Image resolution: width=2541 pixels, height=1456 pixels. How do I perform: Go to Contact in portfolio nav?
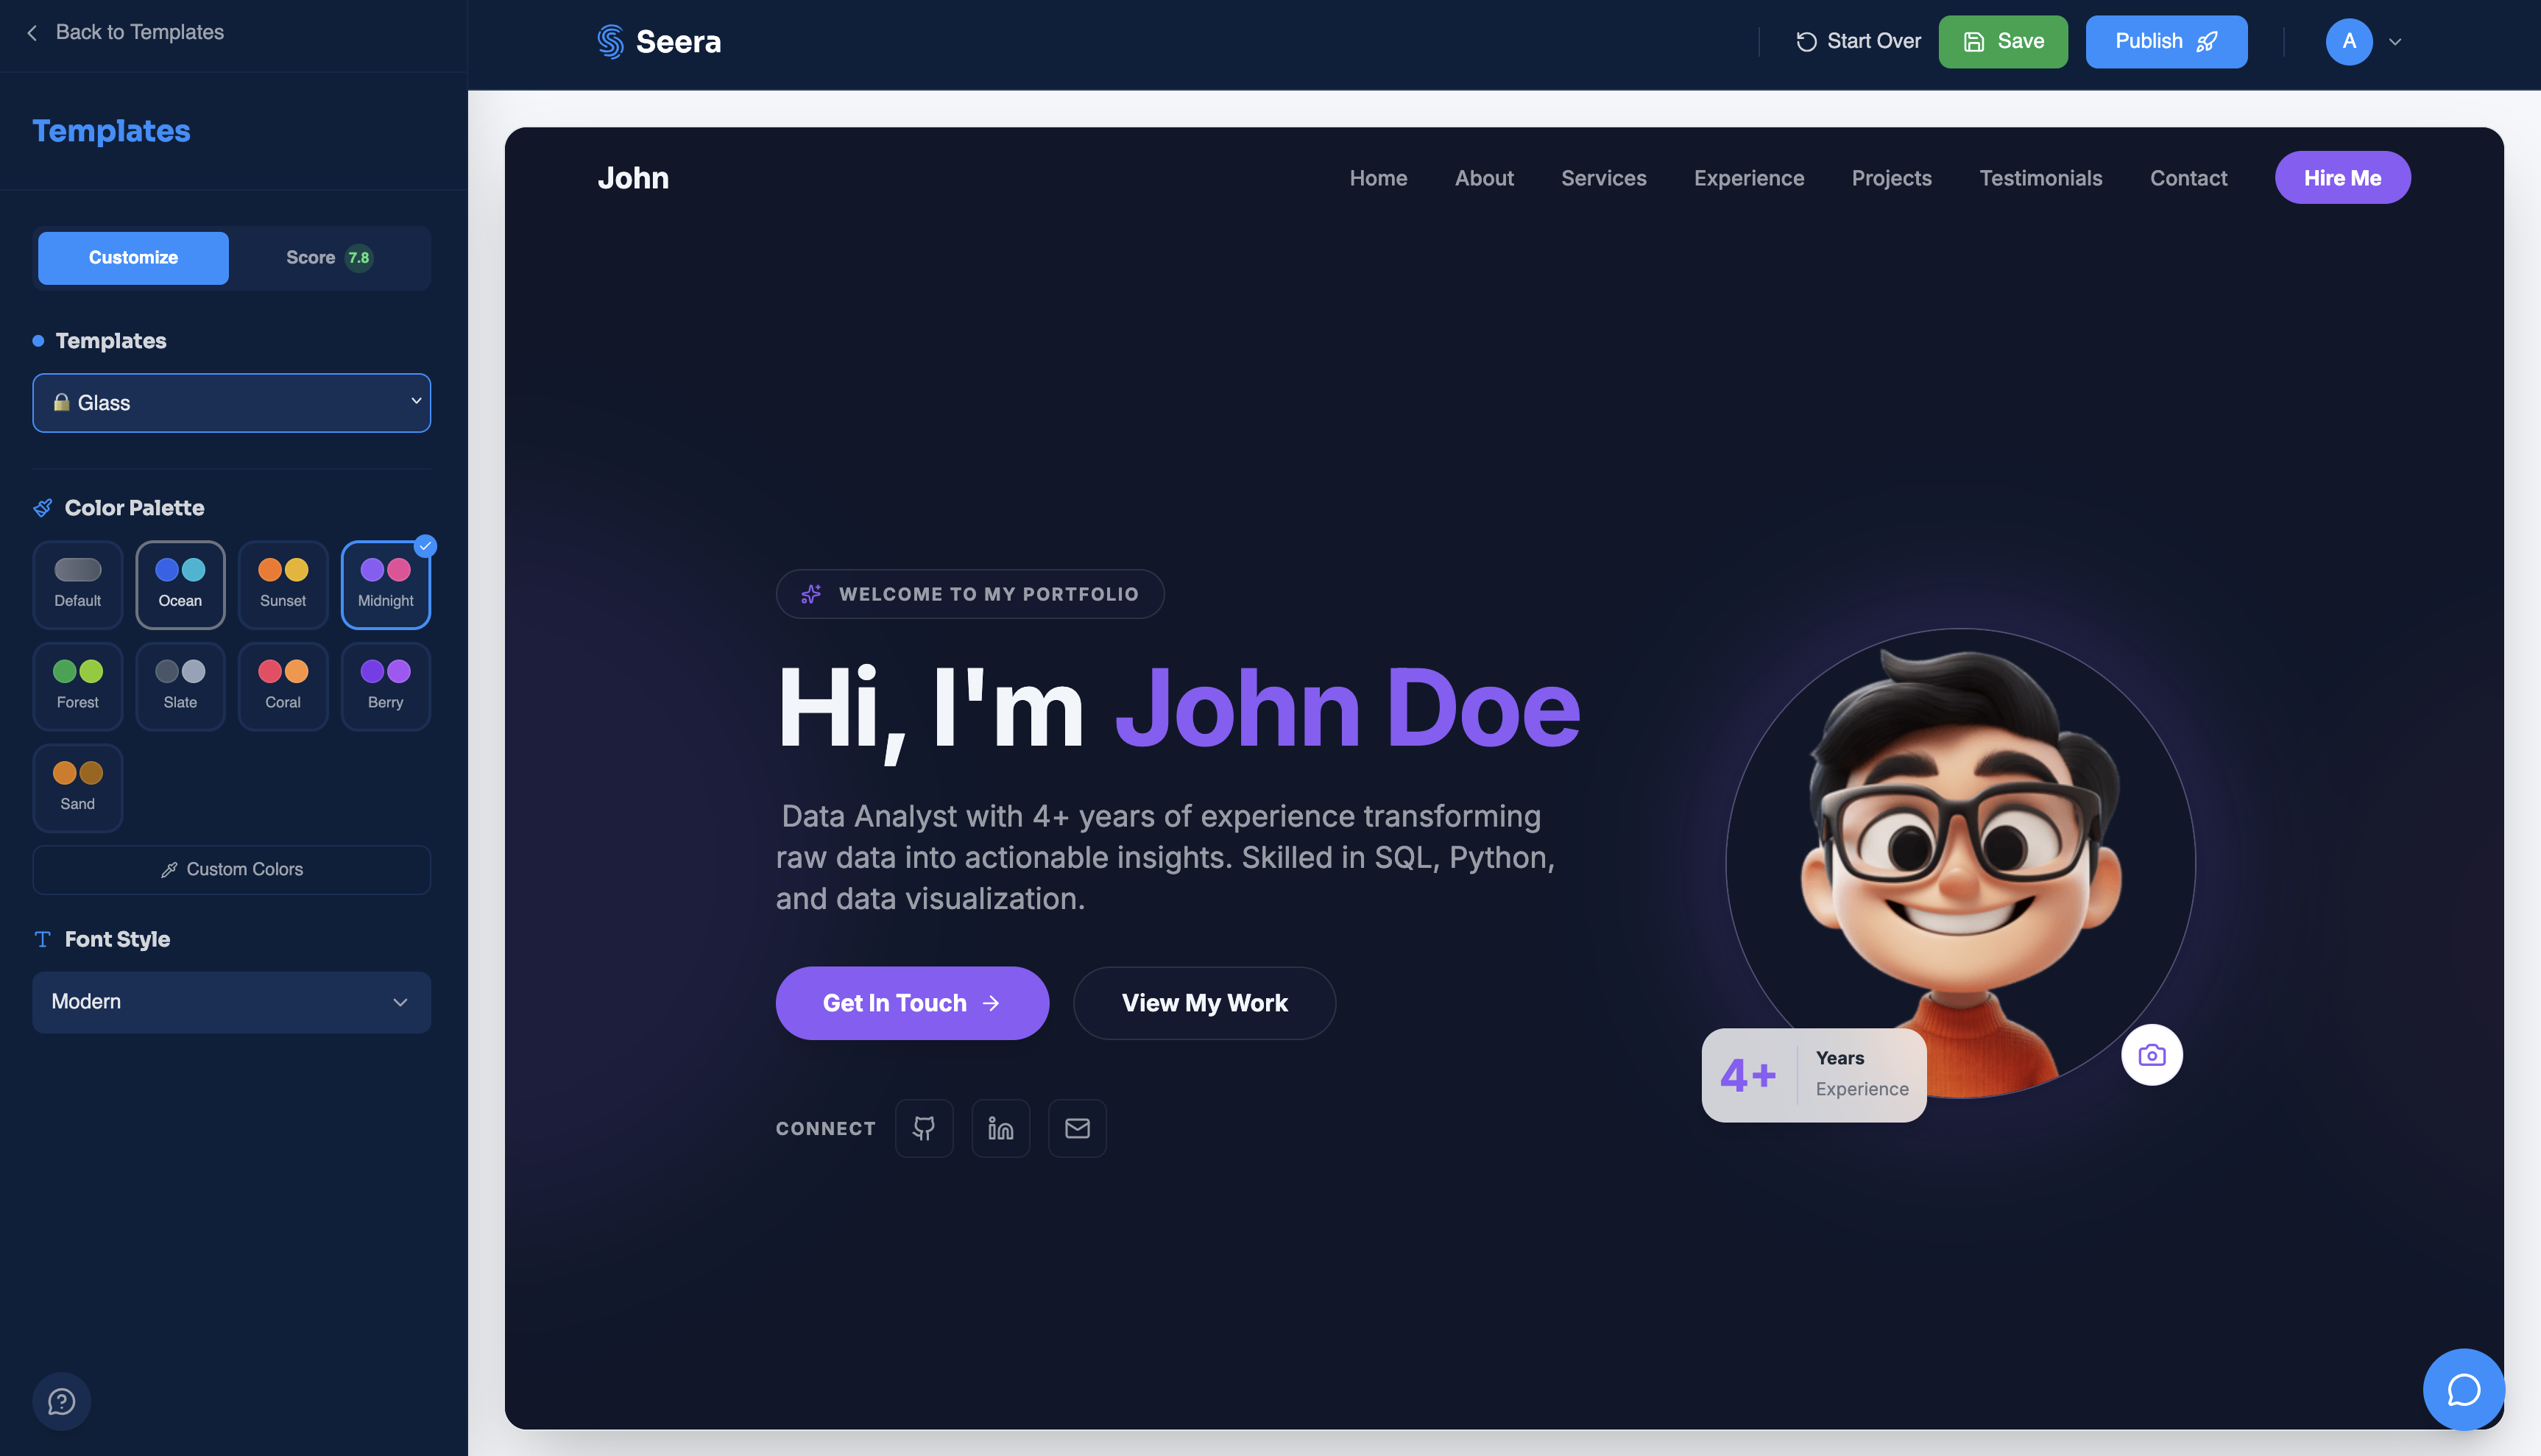point(2189,178)
